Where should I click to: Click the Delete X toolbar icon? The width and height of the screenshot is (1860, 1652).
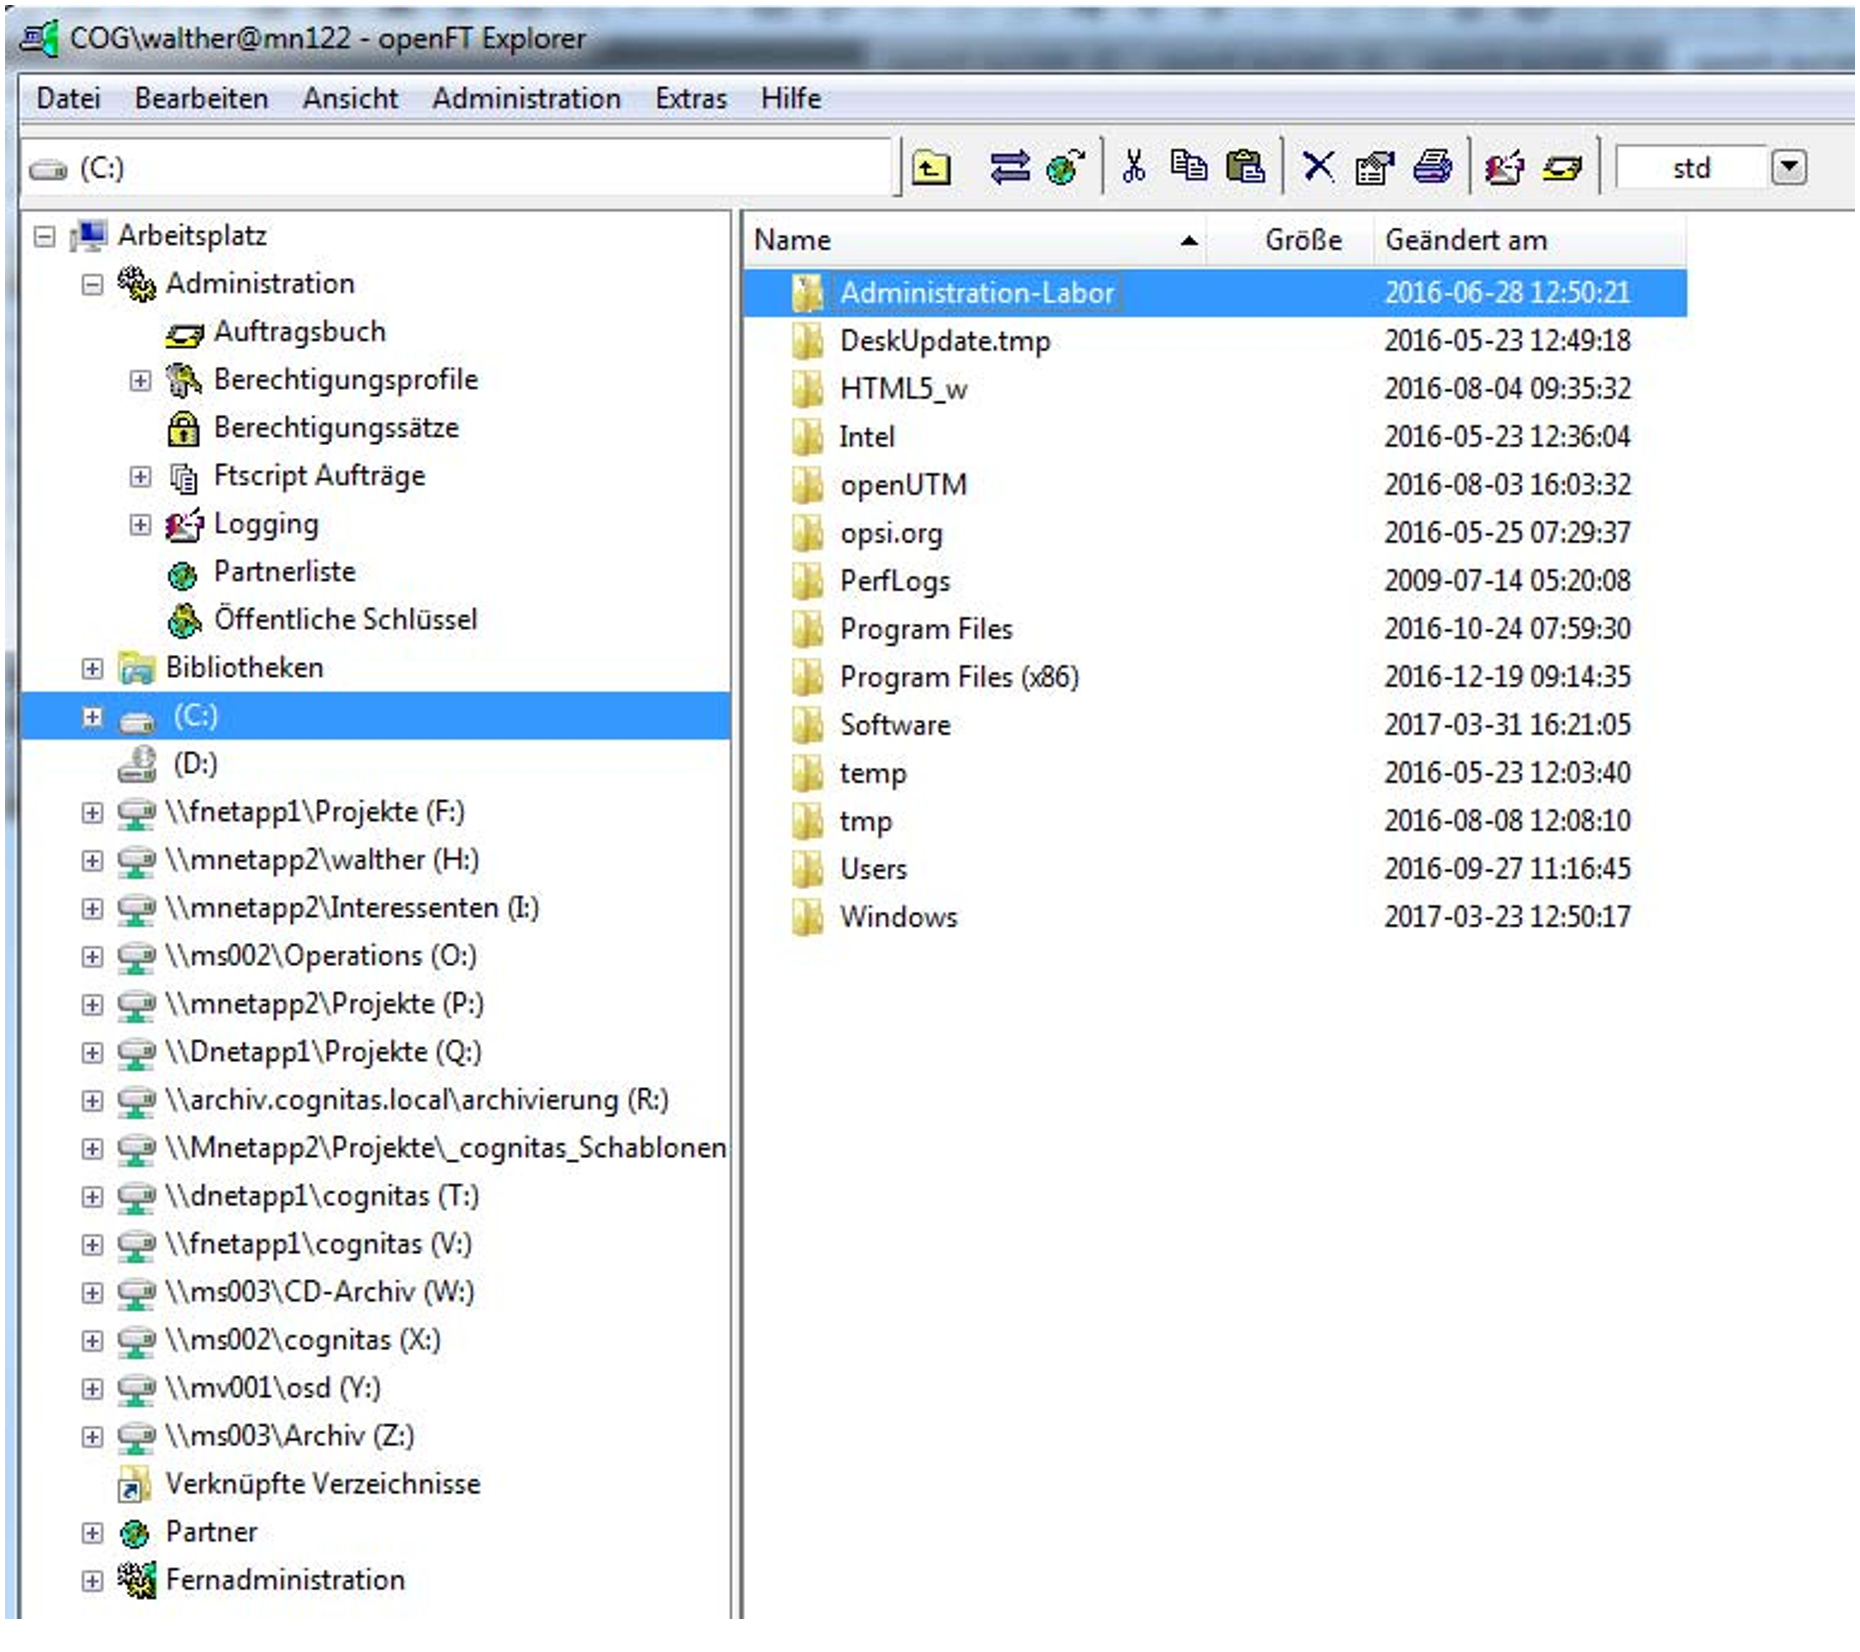1318,167
